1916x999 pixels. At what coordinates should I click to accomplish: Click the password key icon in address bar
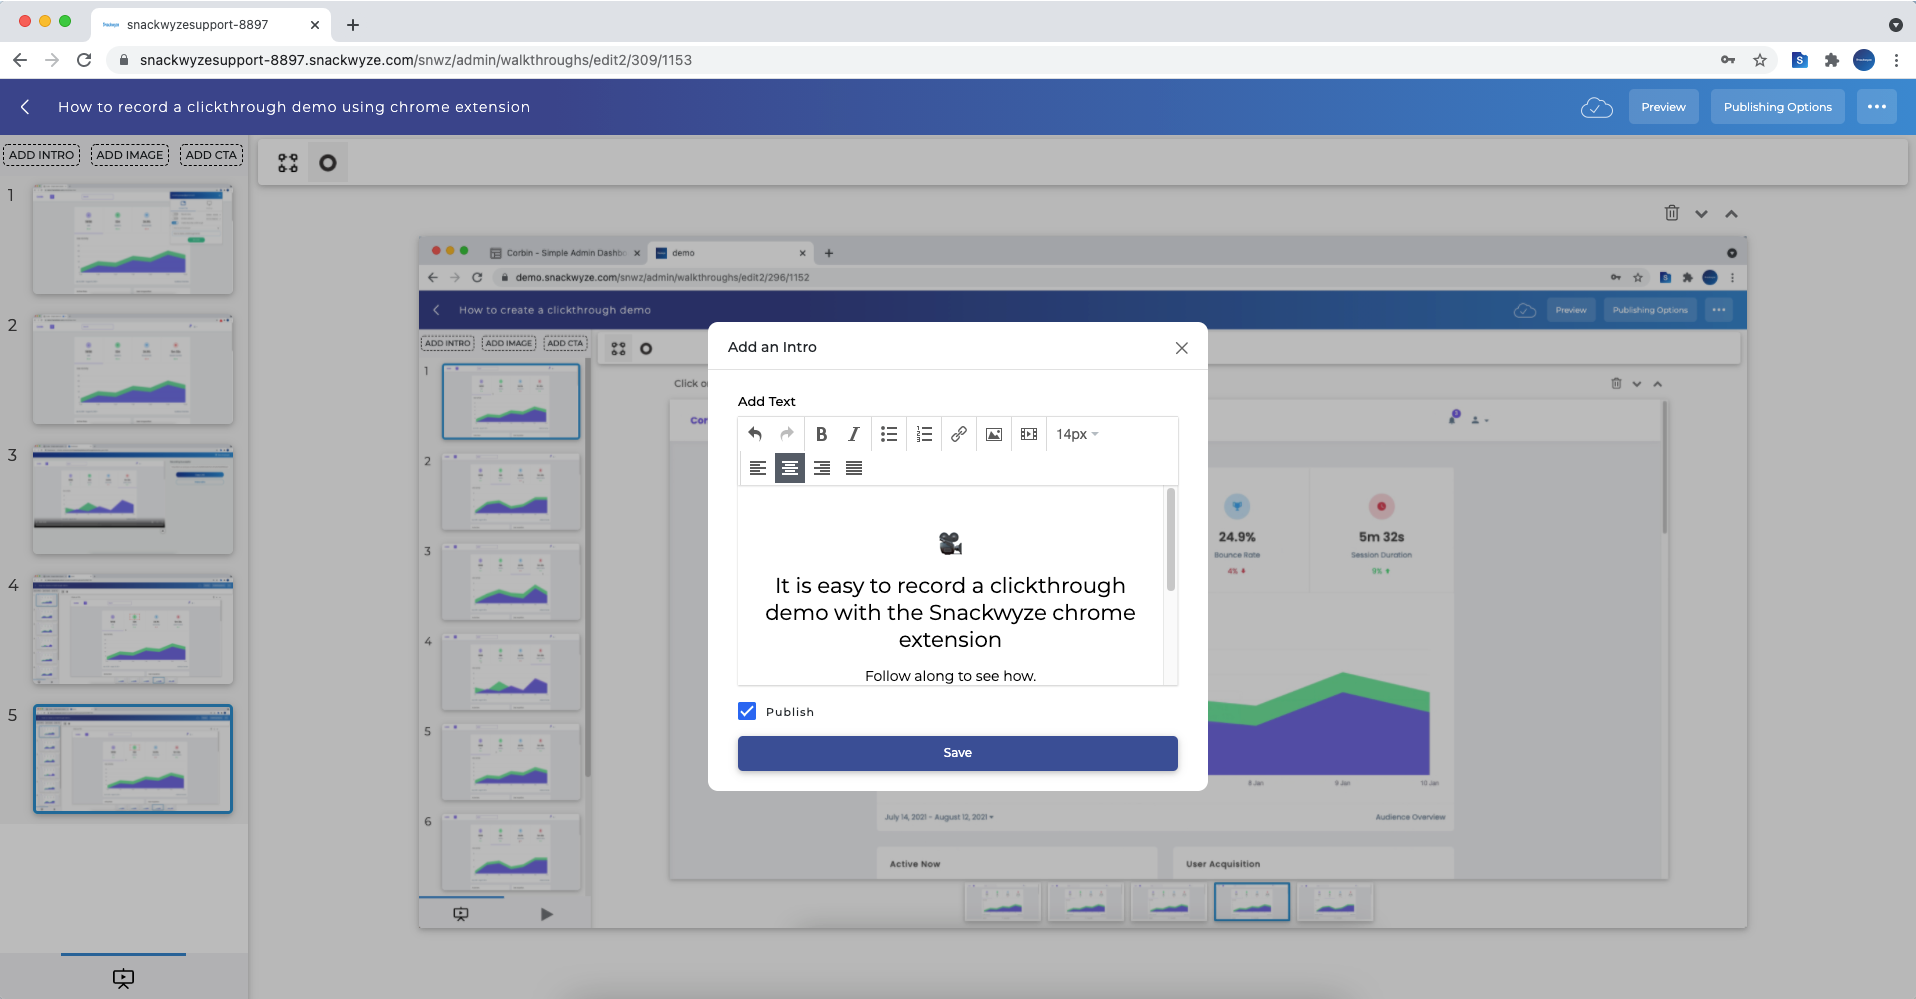(1728, 60)
